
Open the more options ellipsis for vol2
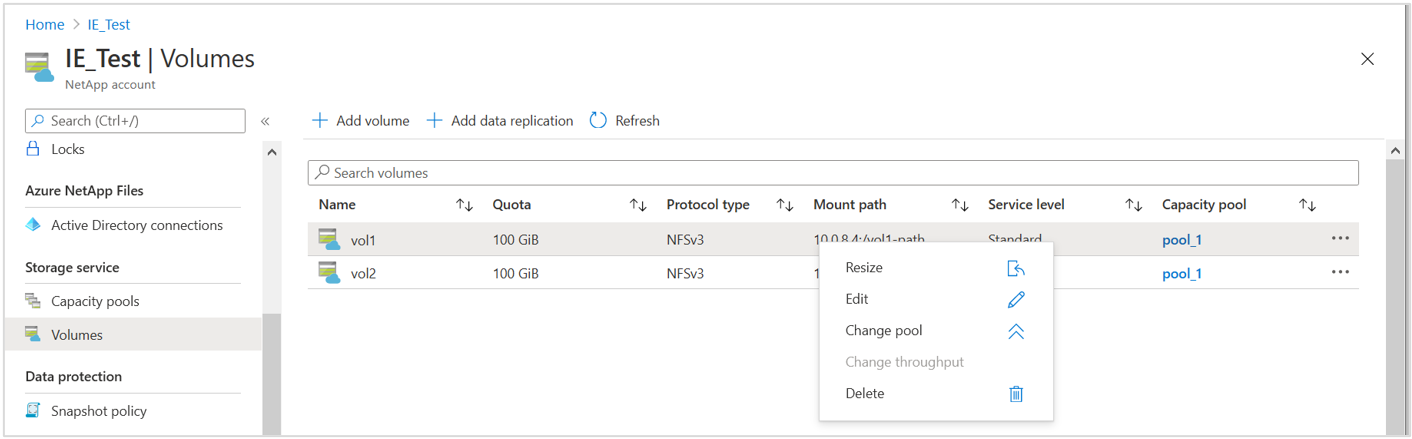coord(1340,272)
